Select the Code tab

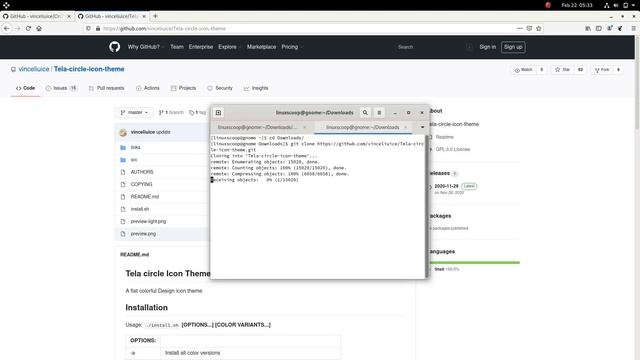pos(25,88)
